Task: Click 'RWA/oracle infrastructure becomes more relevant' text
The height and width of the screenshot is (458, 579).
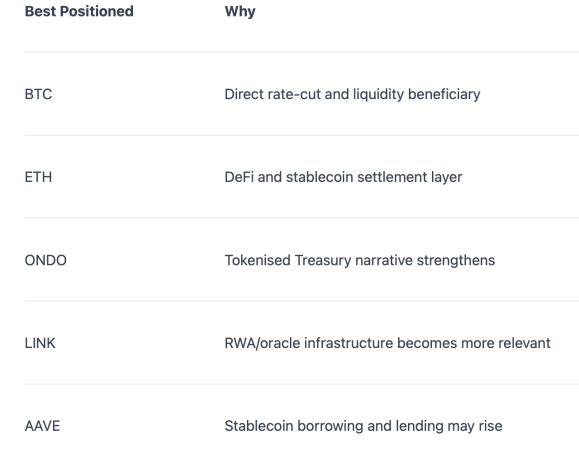Action: (x=388, y=343)
